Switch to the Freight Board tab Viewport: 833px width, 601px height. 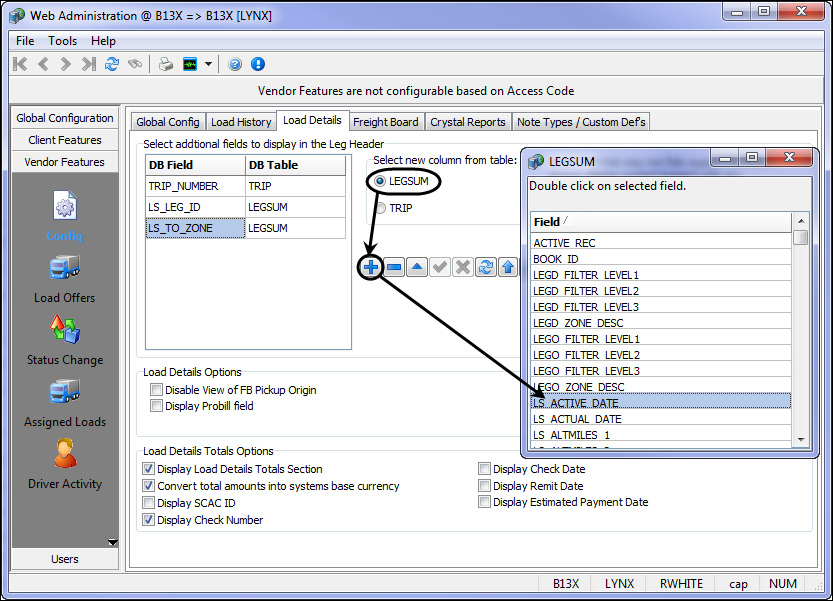click(386, 122)
